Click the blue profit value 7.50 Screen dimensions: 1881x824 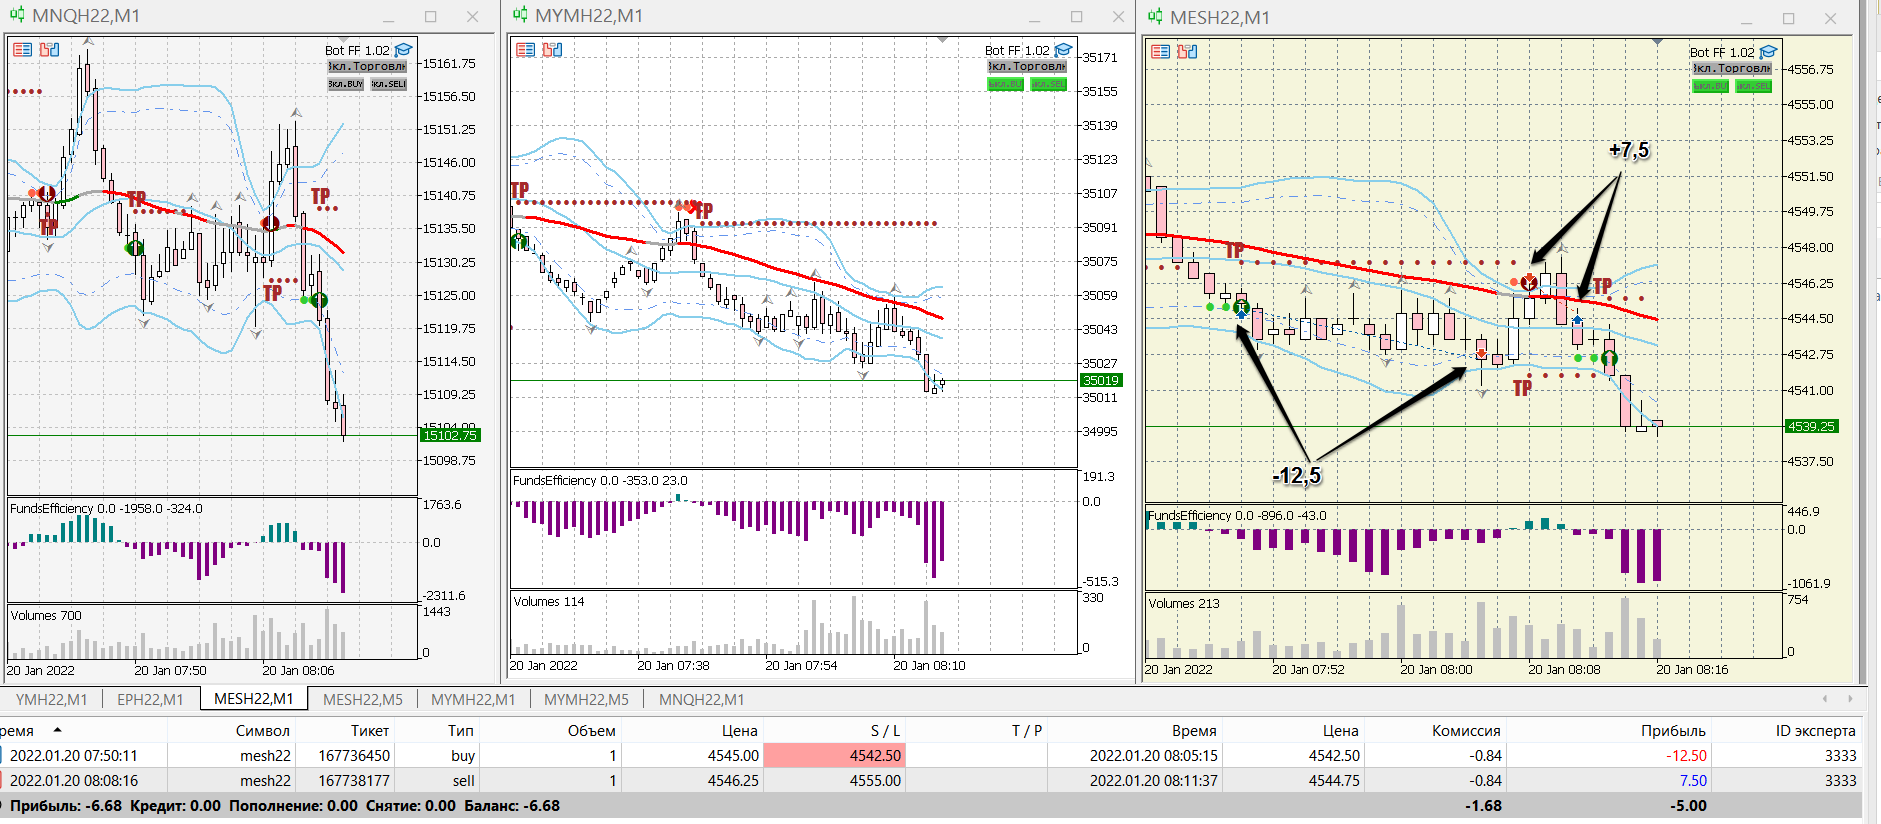coord(1693,781)
